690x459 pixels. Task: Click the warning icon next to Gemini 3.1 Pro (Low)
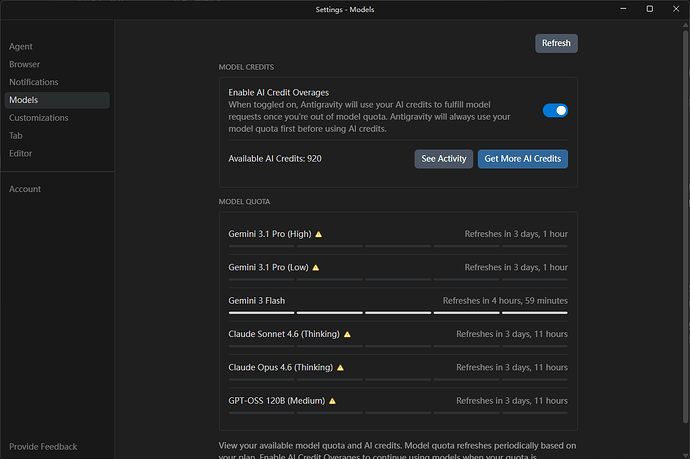316,268
